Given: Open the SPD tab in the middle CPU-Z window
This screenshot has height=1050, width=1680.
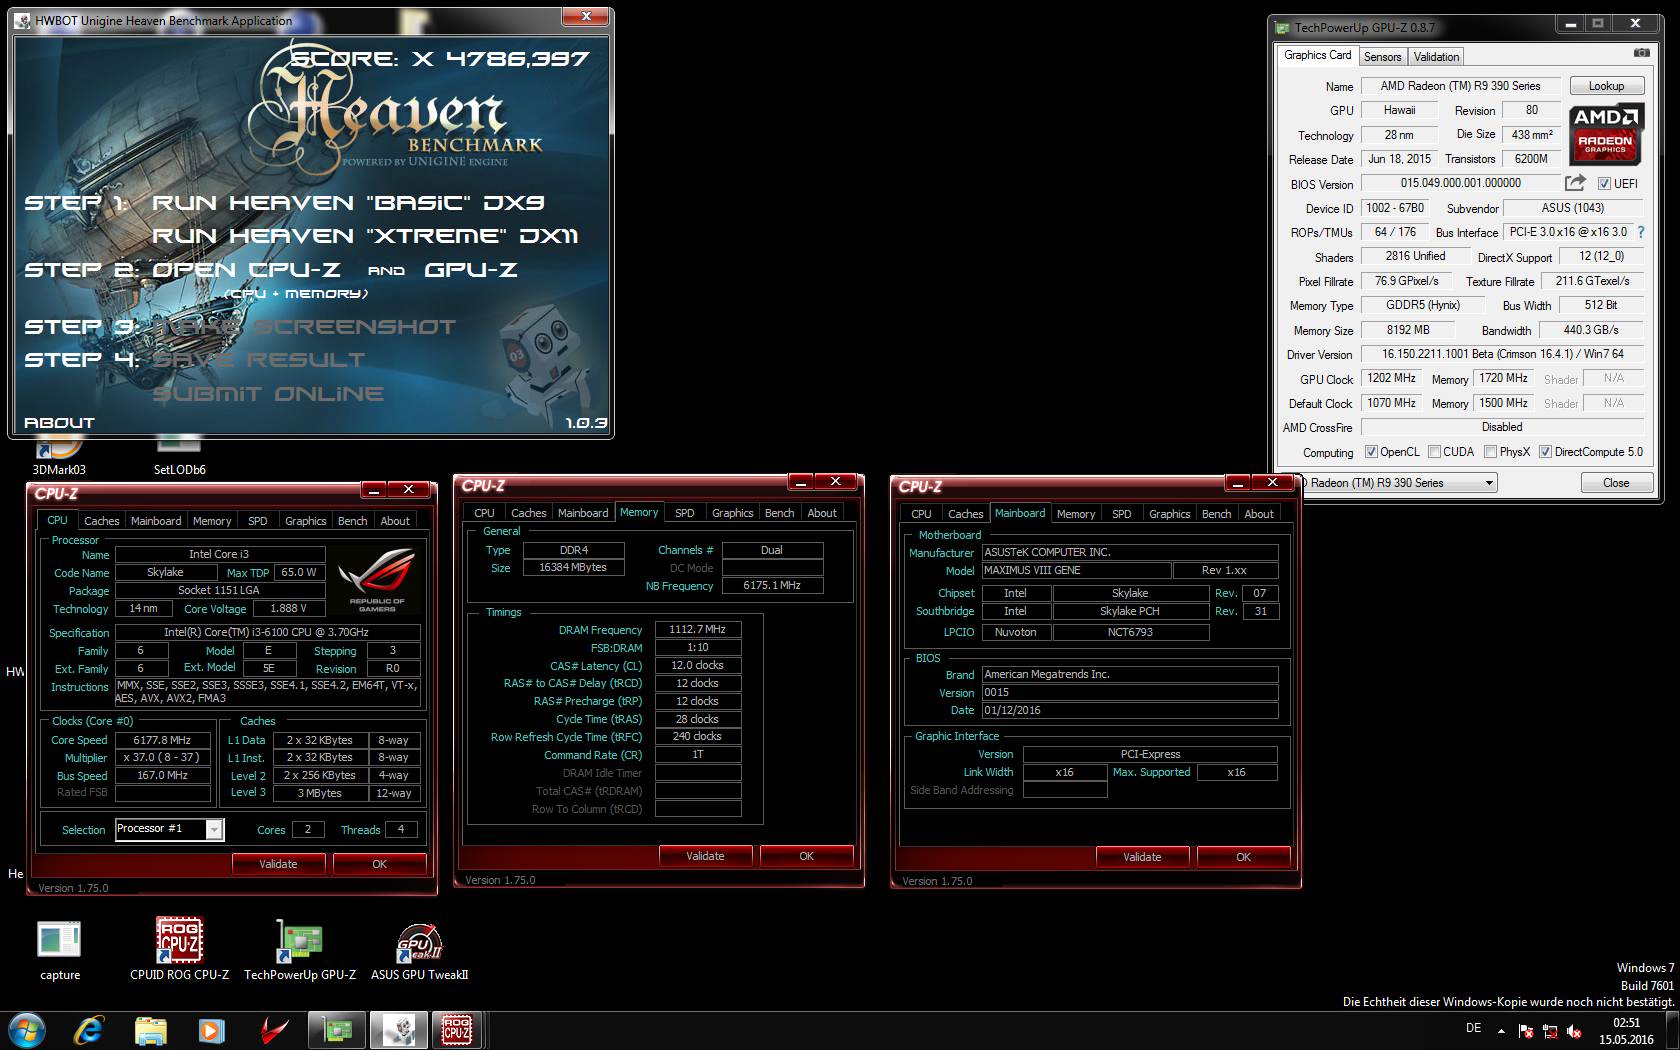Looking at the screenshot, I should click(x=684, y=513).
